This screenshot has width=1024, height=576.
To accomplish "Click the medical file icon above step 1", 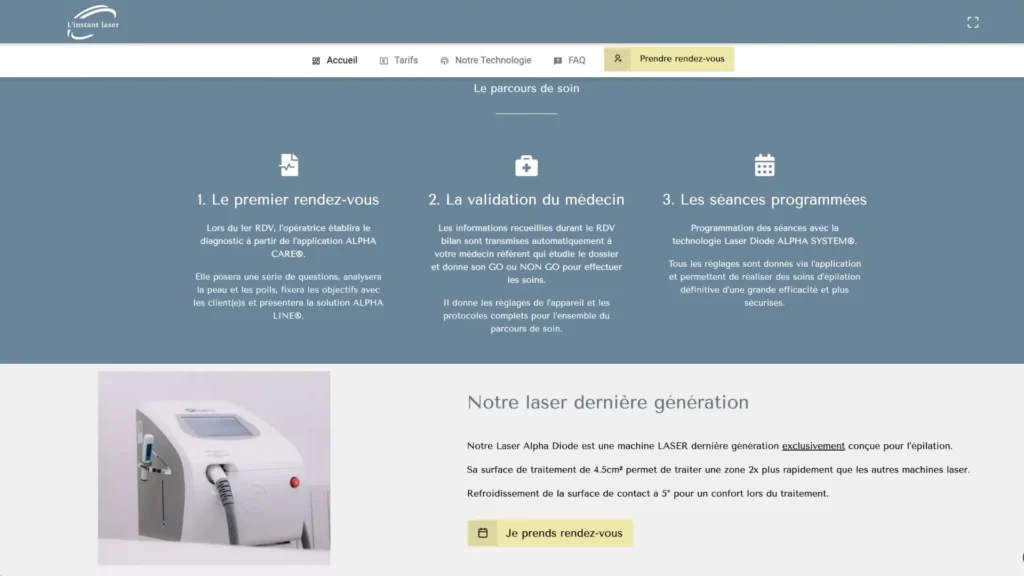I will [289, 165].
